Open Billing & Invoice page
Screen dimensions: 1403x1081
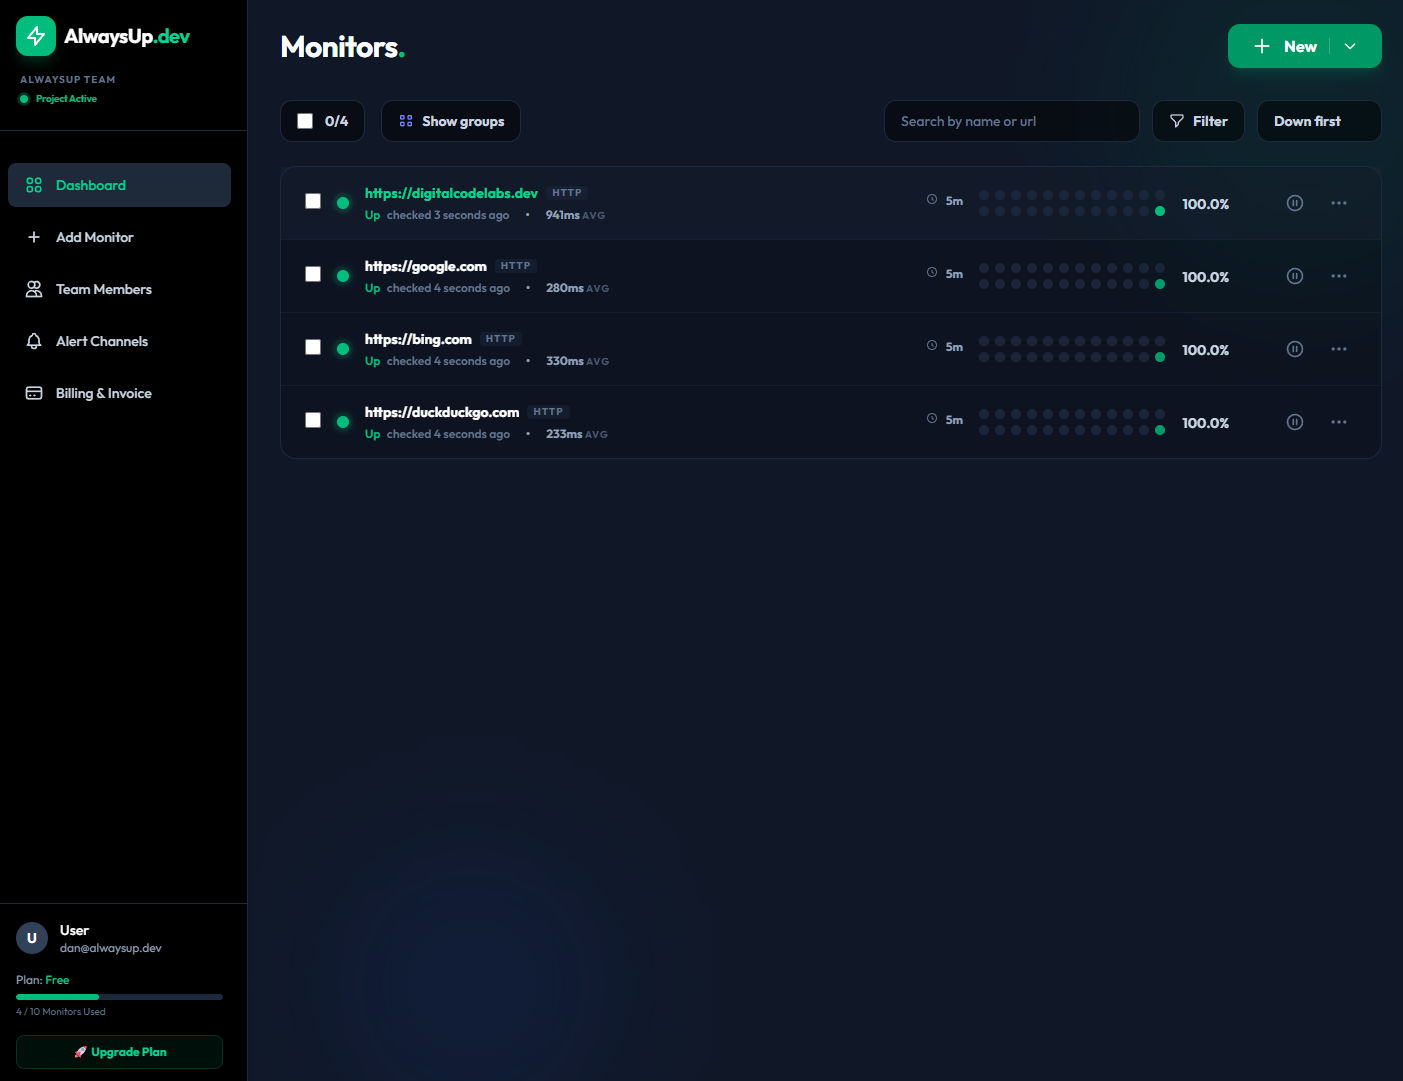(x=119, y=393)
